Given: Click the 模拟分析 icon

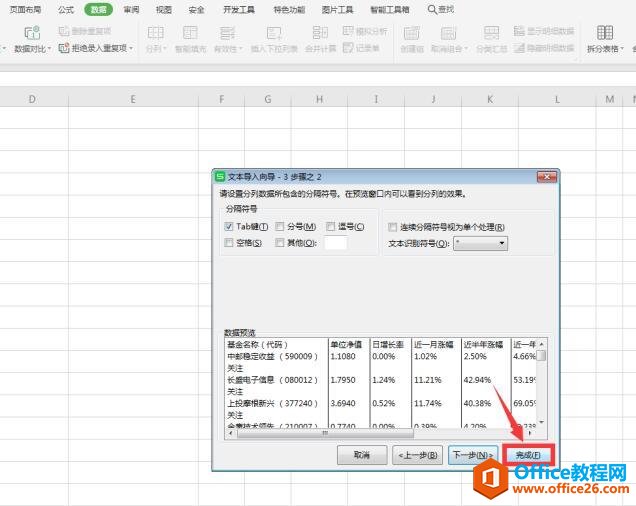Looking at the screenshot, I should pyautogui.click(x=348, y=31).
